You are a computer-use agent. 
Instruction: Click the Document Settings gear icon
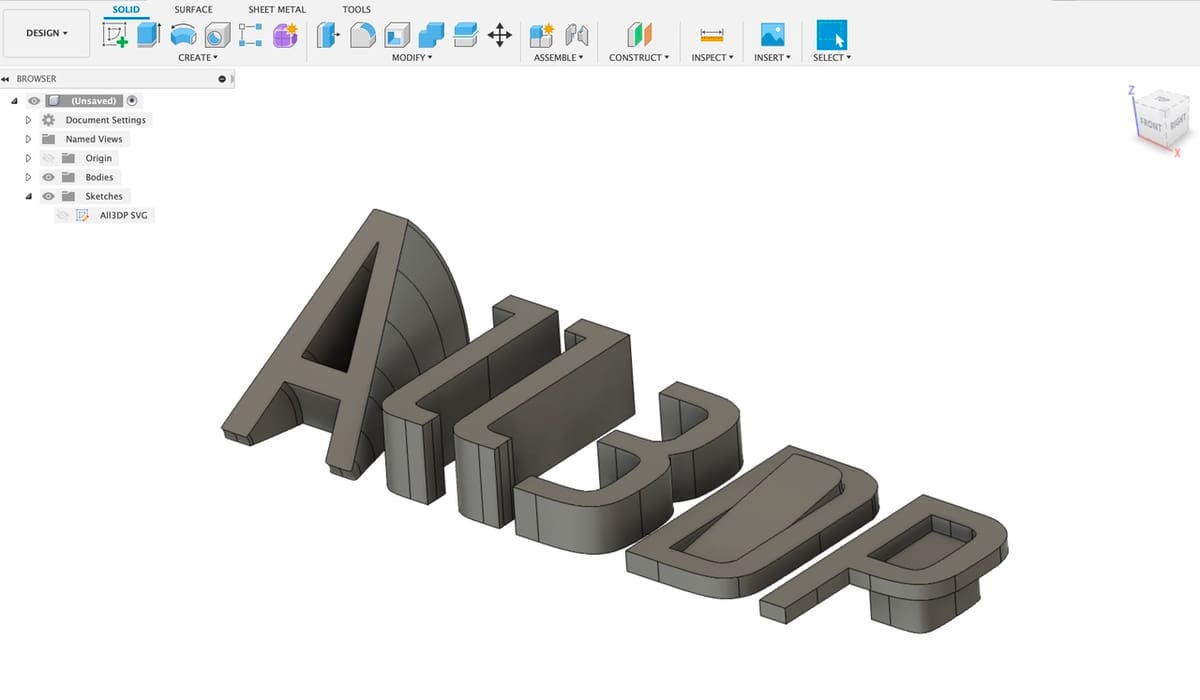coord(48,120)
